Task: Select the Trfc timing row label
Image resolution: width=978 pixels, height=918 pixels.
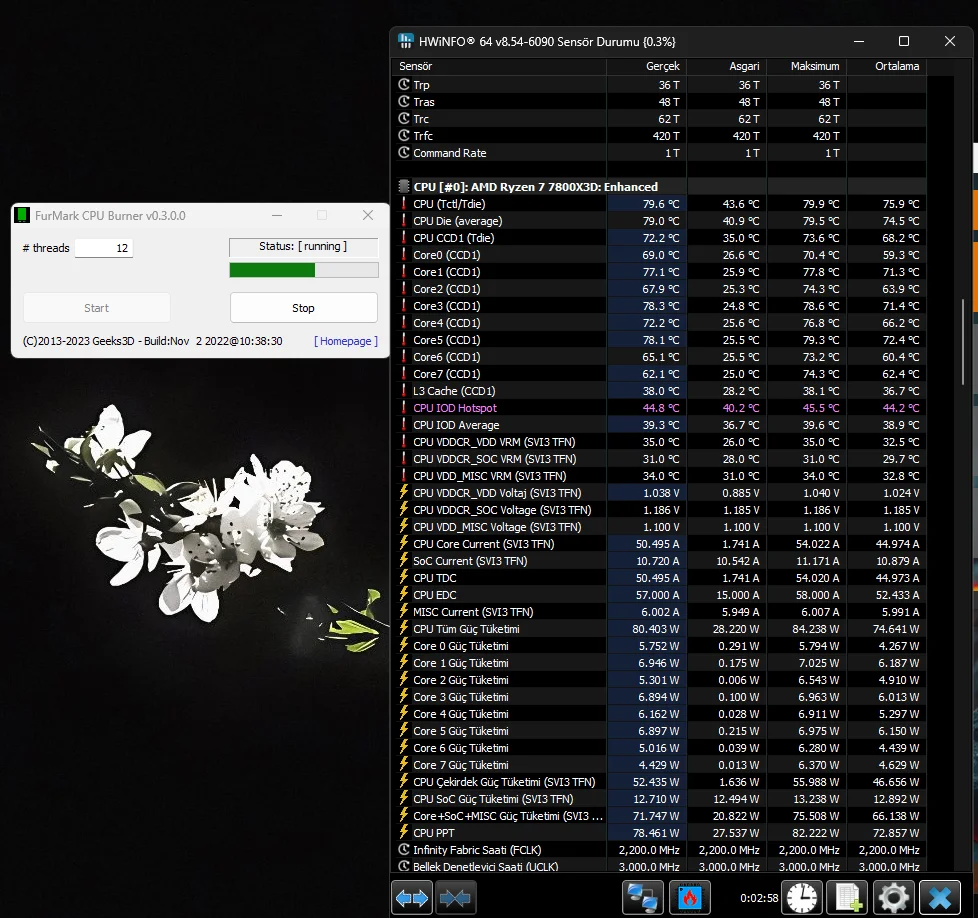Action: point(423,136)
